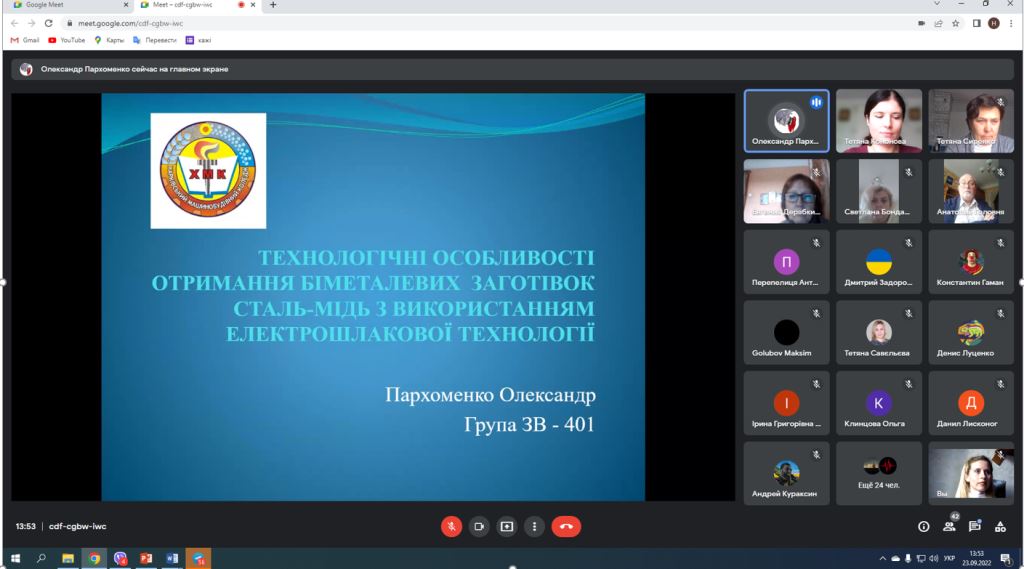Bookmark this page with star icon
1024x569 pixels.
pos(955,23)
